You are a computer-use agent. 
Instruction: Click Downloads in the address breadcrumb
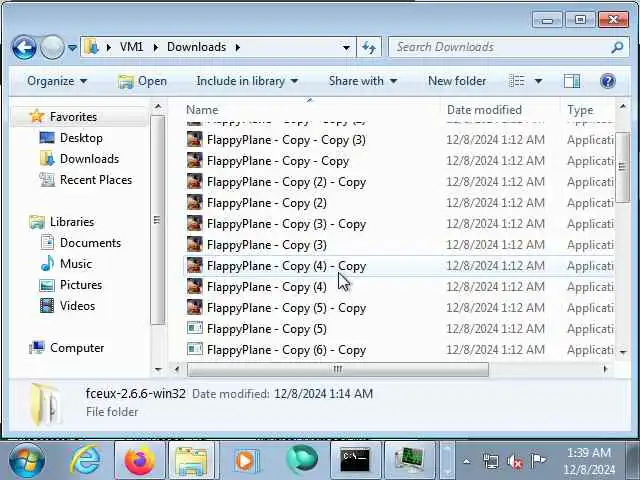[196, 47]
